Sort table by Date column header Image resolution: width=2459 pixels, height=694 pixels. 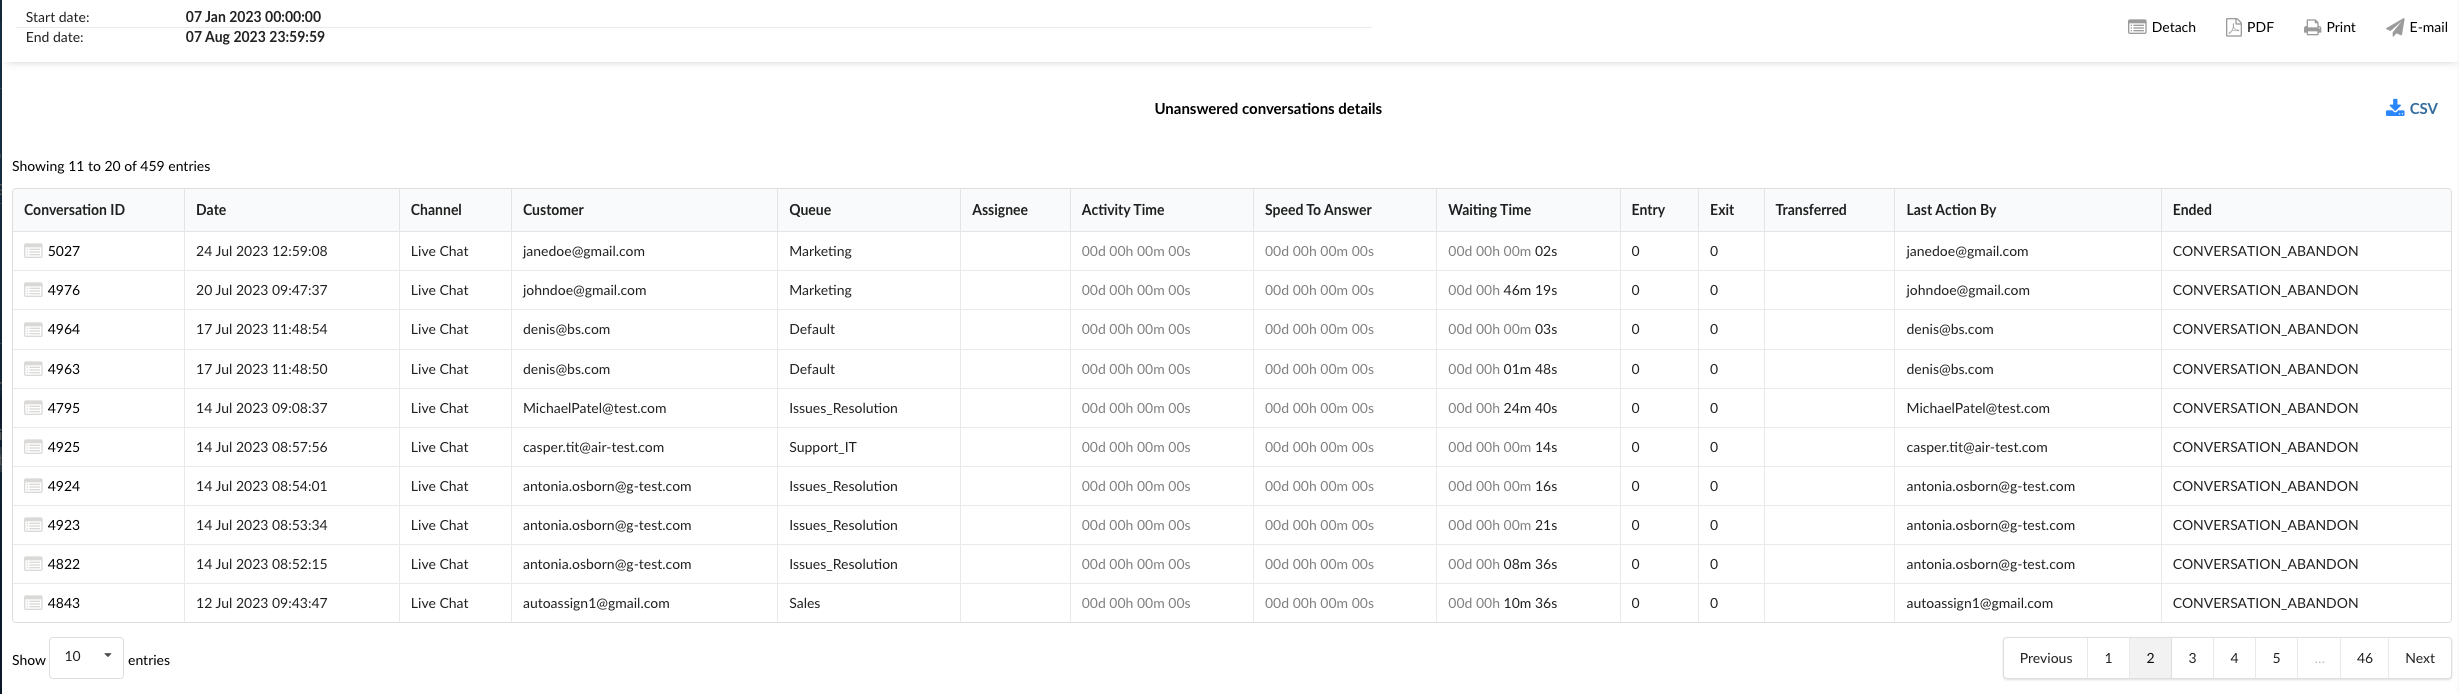(x=291, y=210)
